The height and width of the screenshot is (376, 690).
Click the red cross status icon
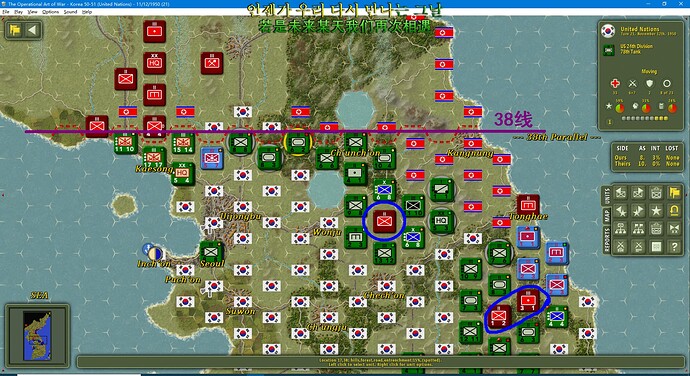click(x=615, y=83)
